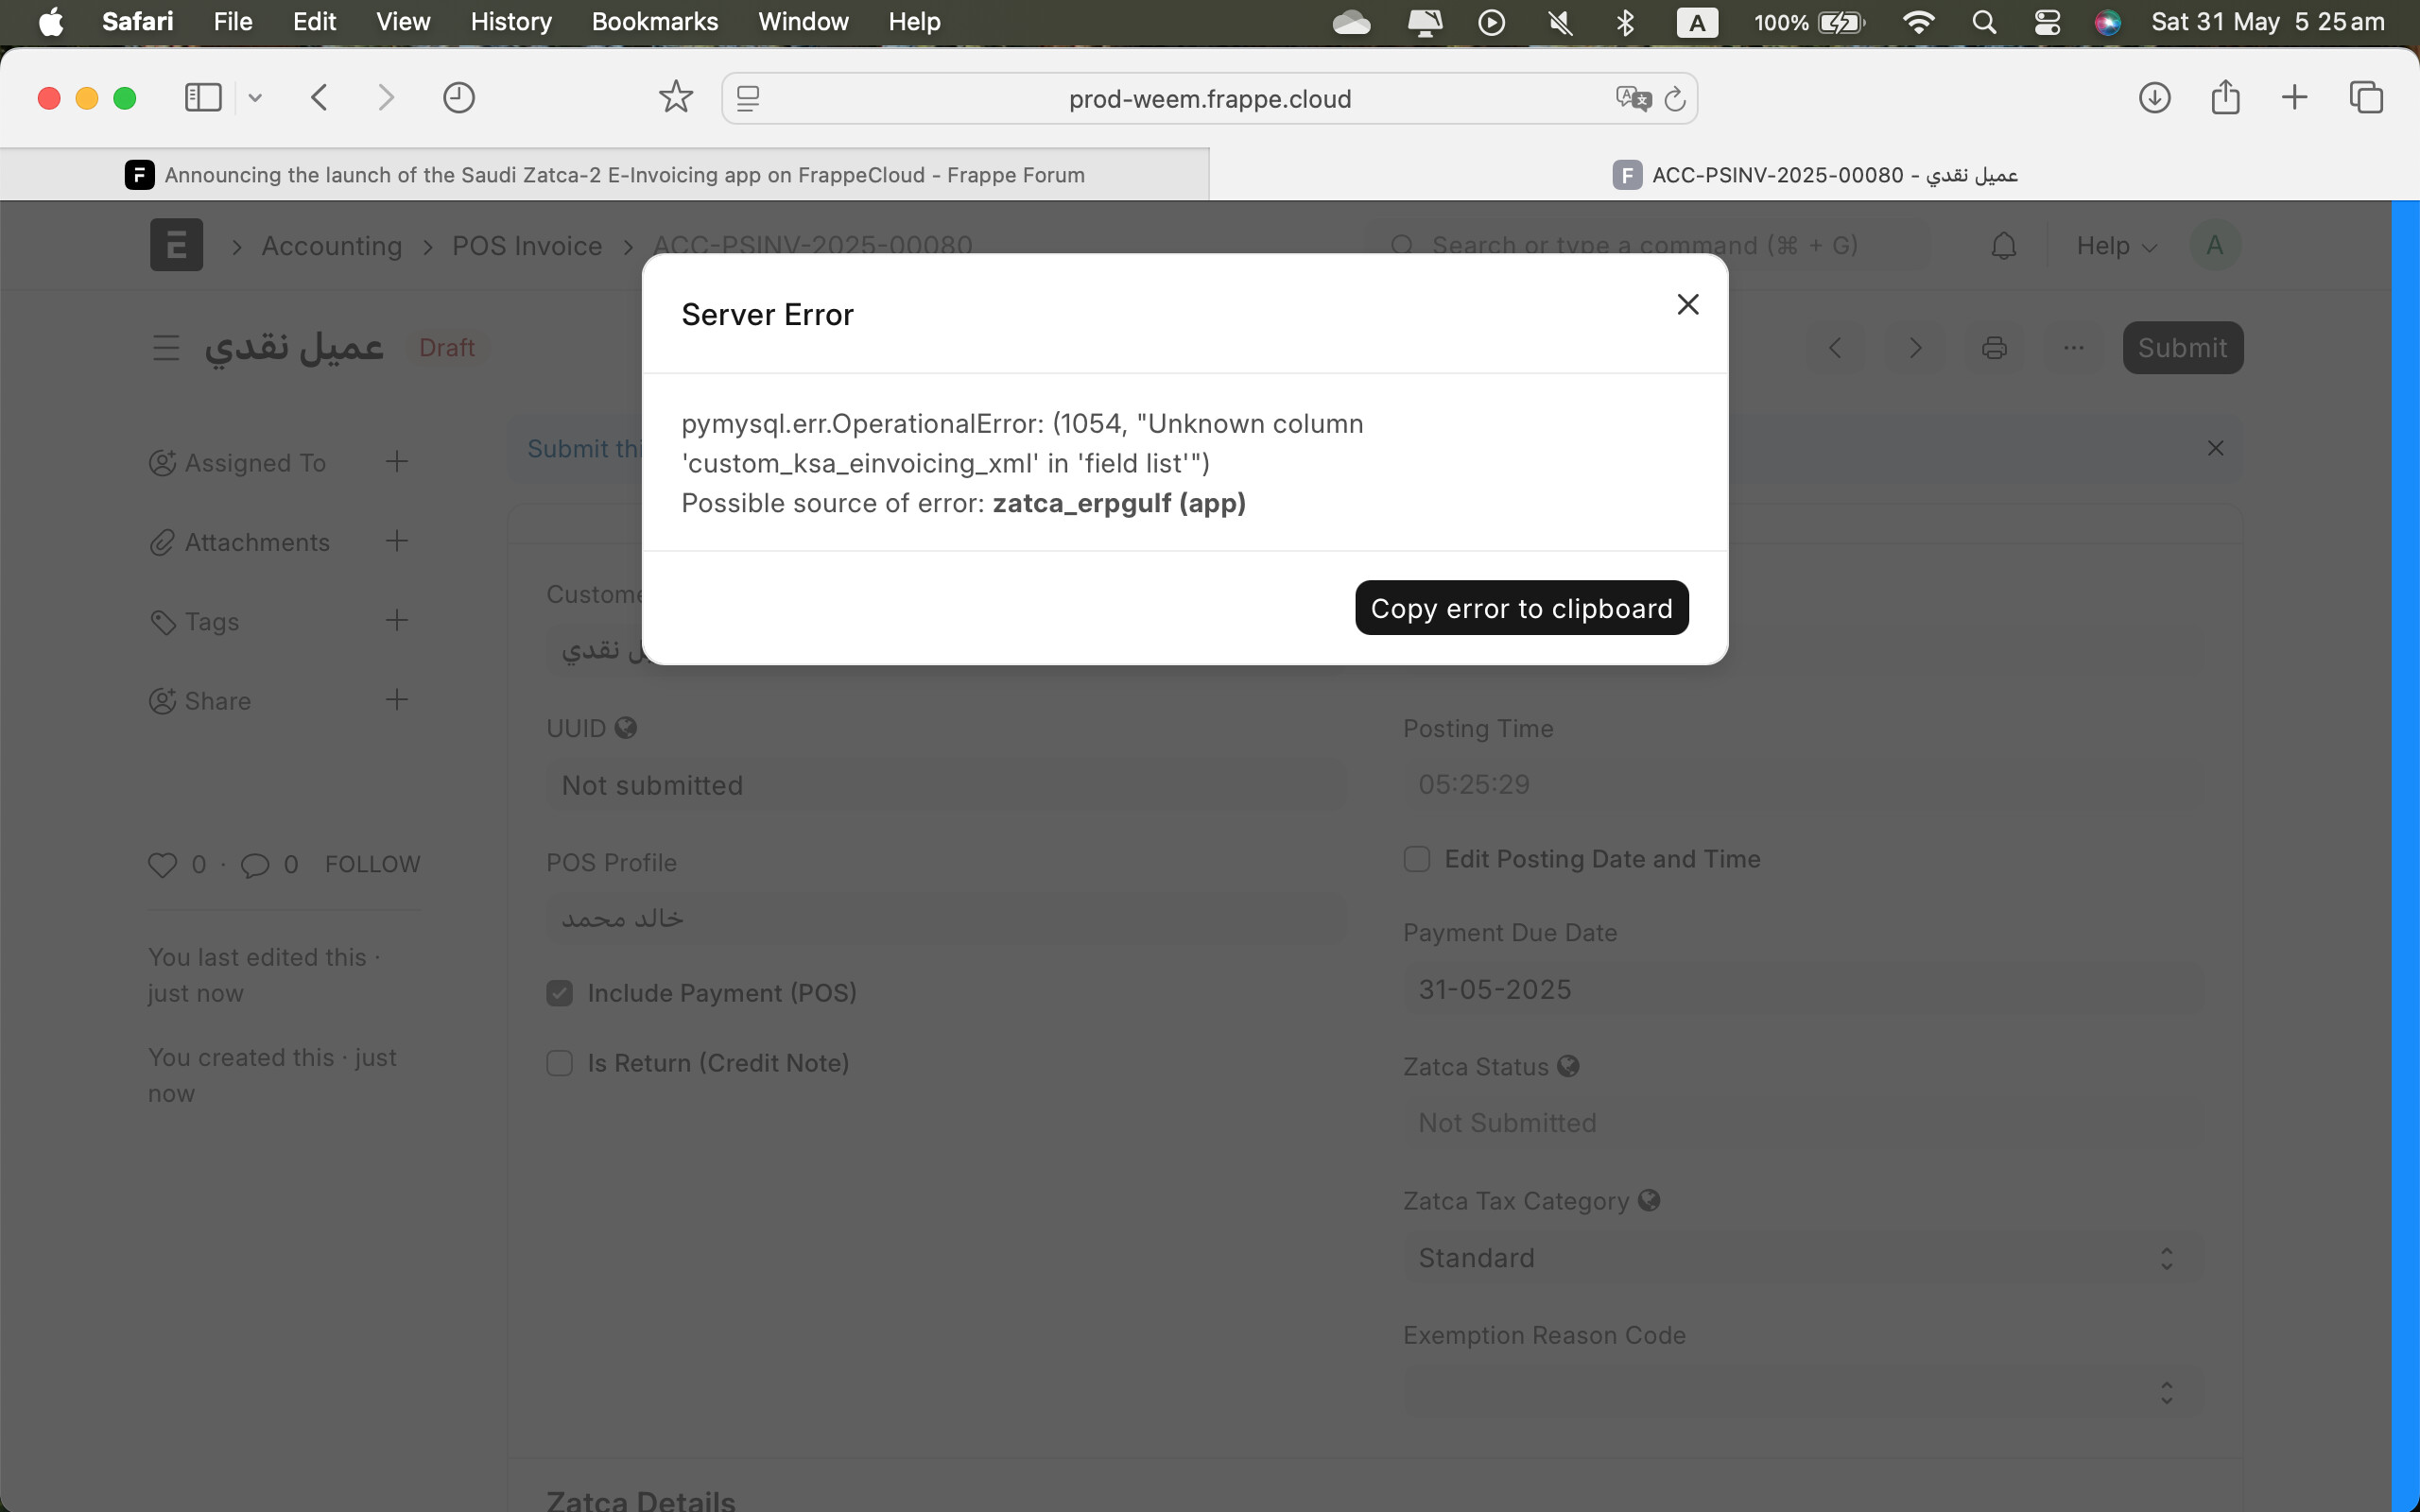Open page reader icon in address bar
This screenshot has height=1512, width=2420.
pos(748,98)
